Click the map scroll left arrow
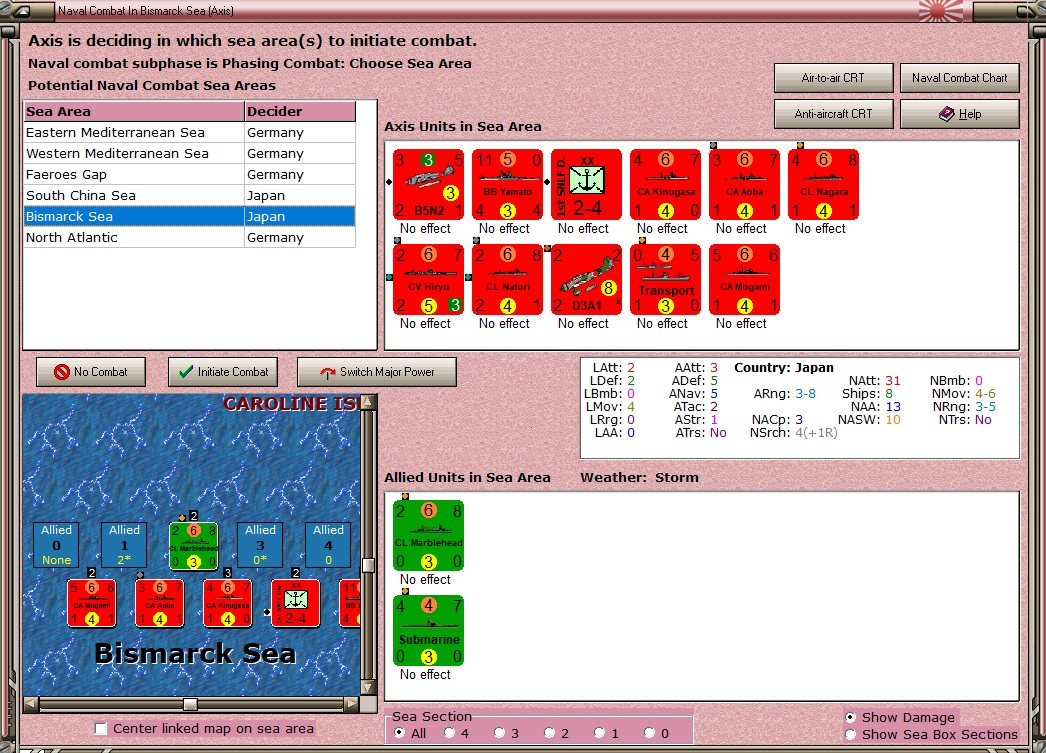Viewport: 1046px width, 753px height. click(31, 704)
